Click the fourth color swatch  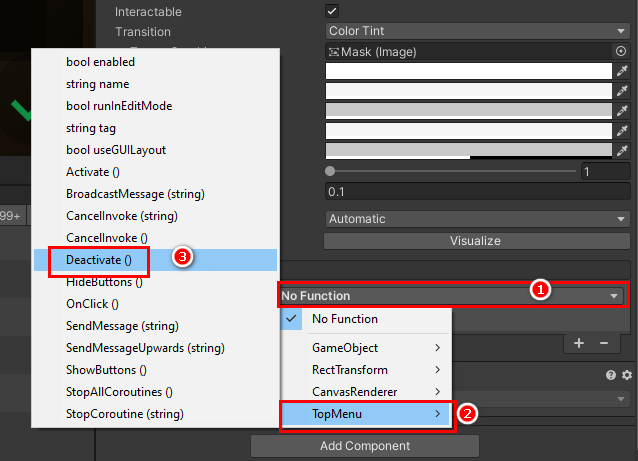468,131
